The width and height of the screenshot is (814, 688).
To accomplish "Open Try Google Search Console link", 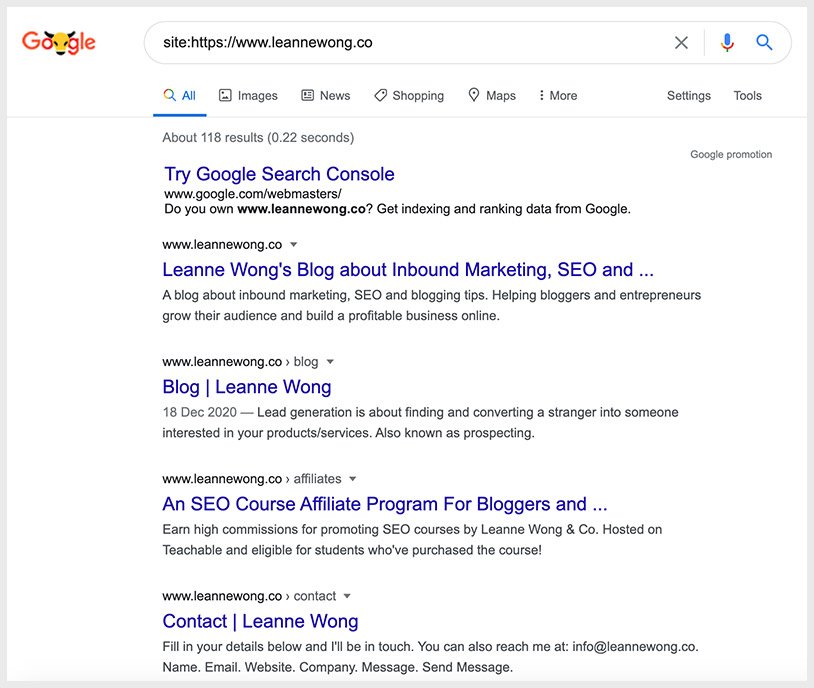I will (279, 174).
